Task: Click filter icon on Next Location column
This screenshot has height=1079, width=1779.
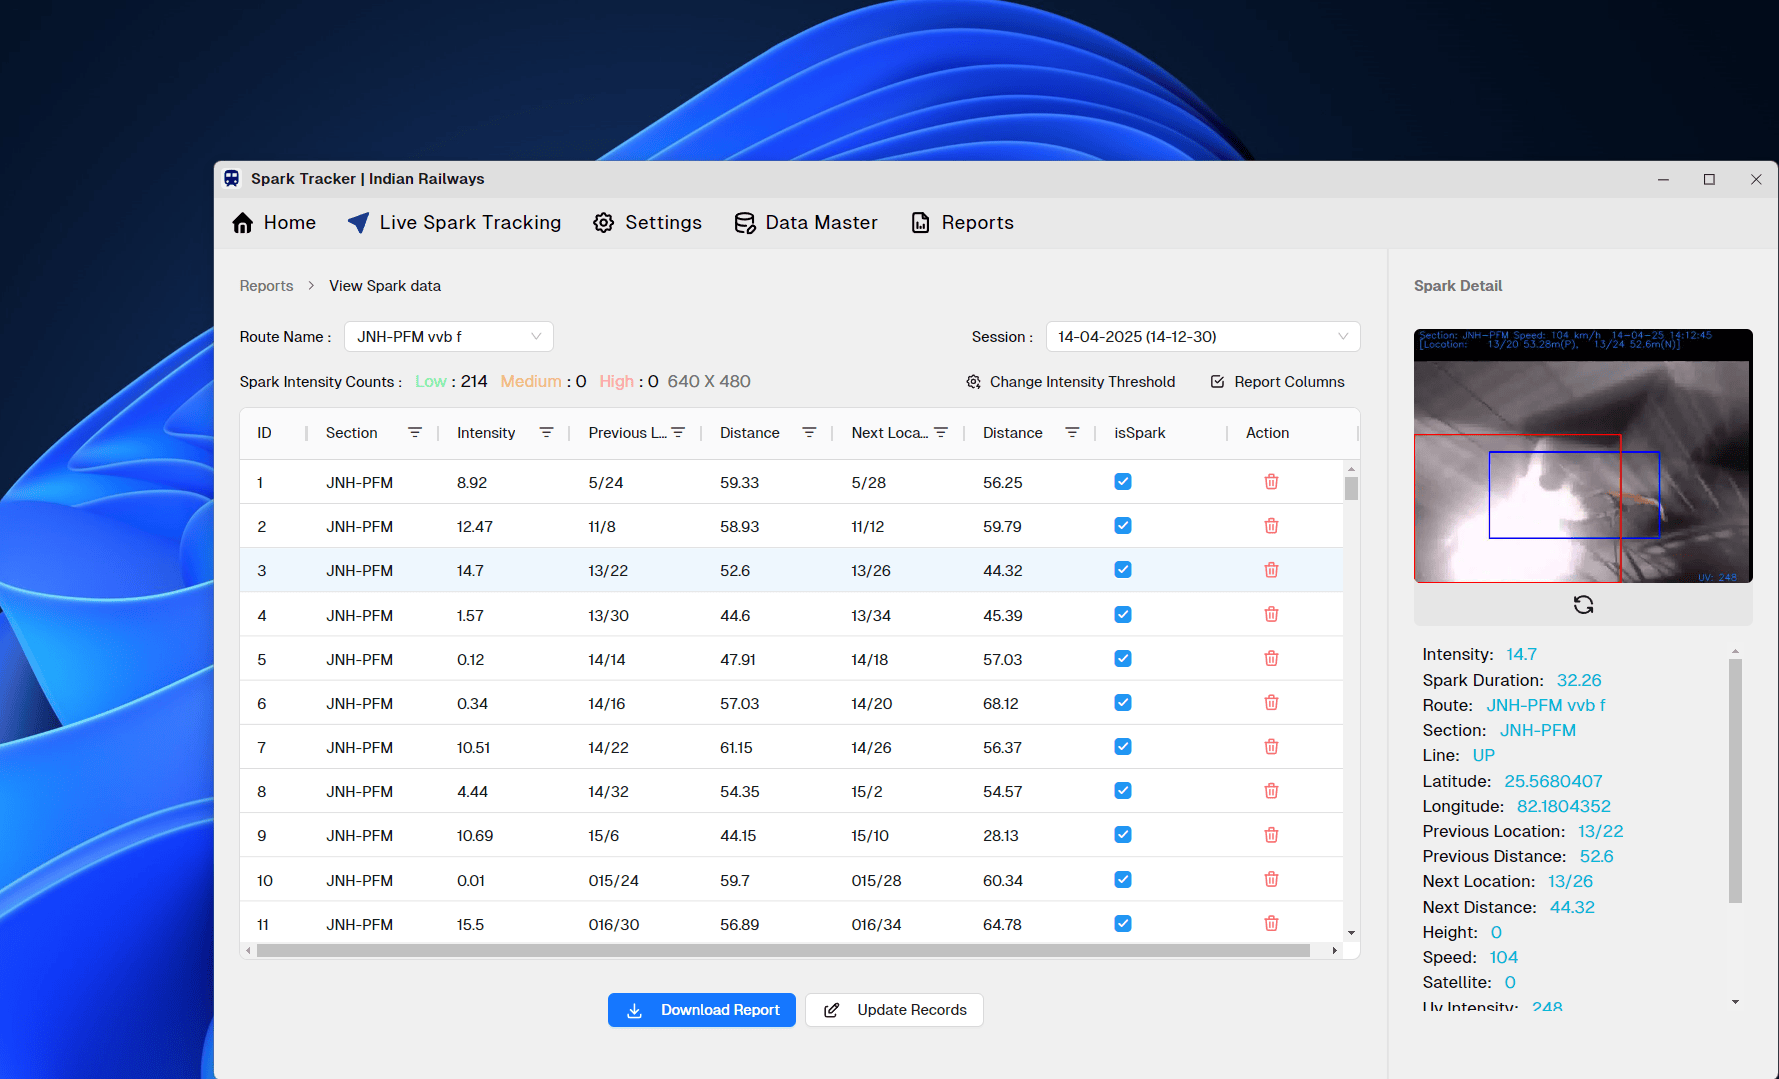Action: (x=941, y=433)
